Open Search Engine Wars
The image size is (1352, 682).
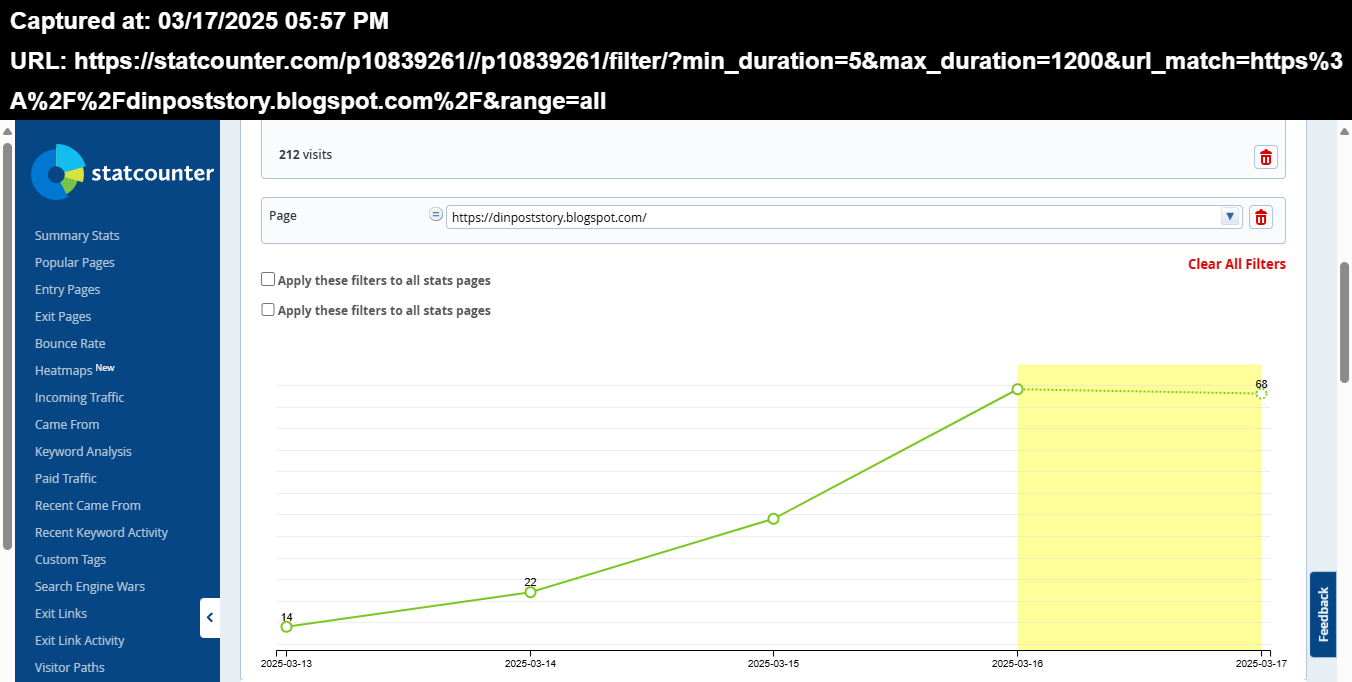coord(90,587)
